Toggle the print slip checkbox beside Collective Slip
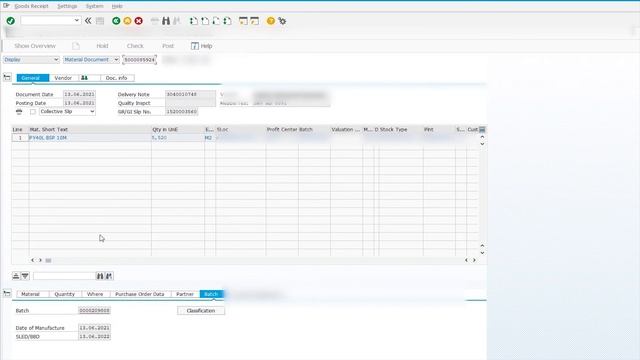 pos(33,112)
